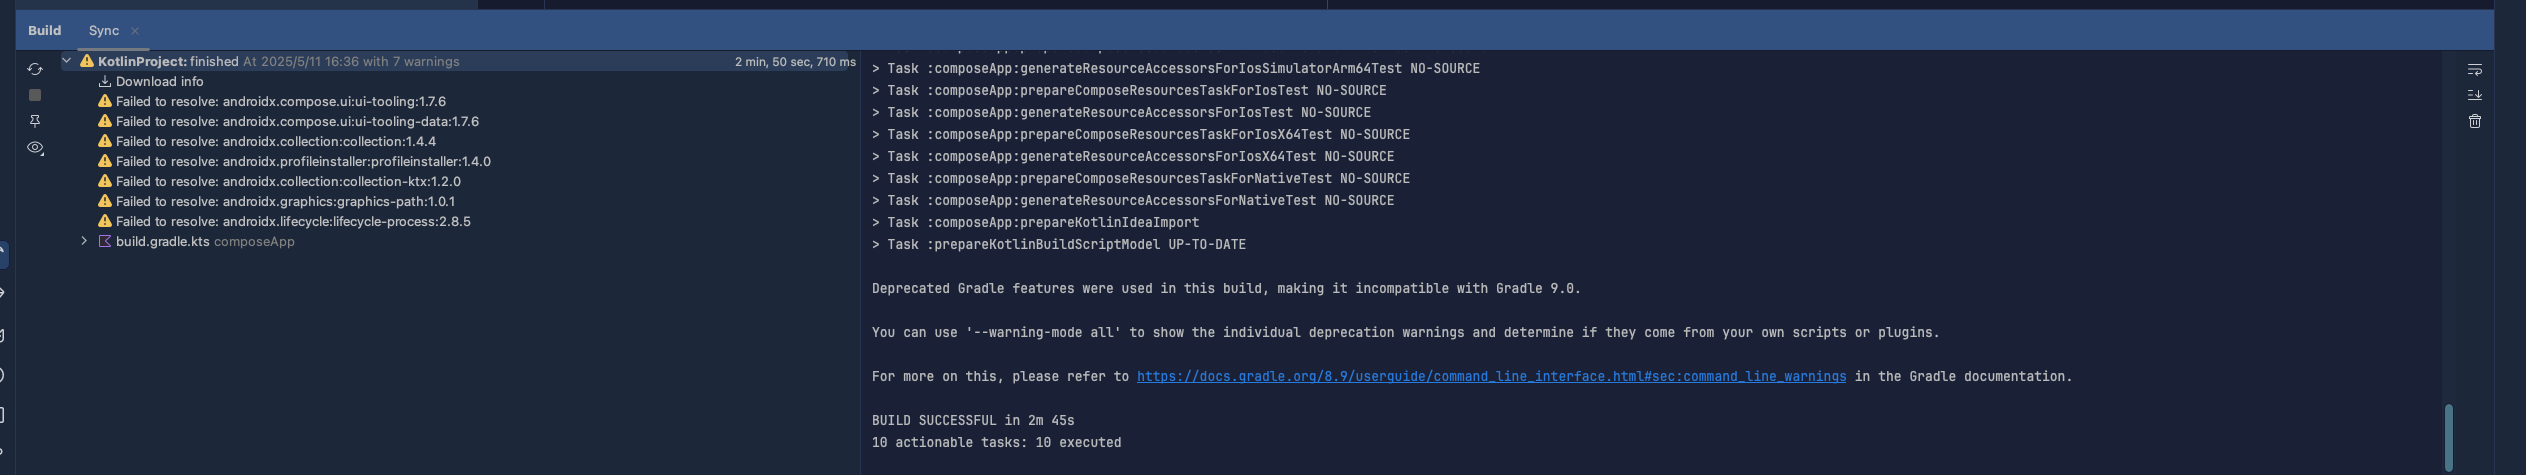Open the docs.gradle.org command line warnings link
The image size is (2526, 475).
click(1491, 376)
